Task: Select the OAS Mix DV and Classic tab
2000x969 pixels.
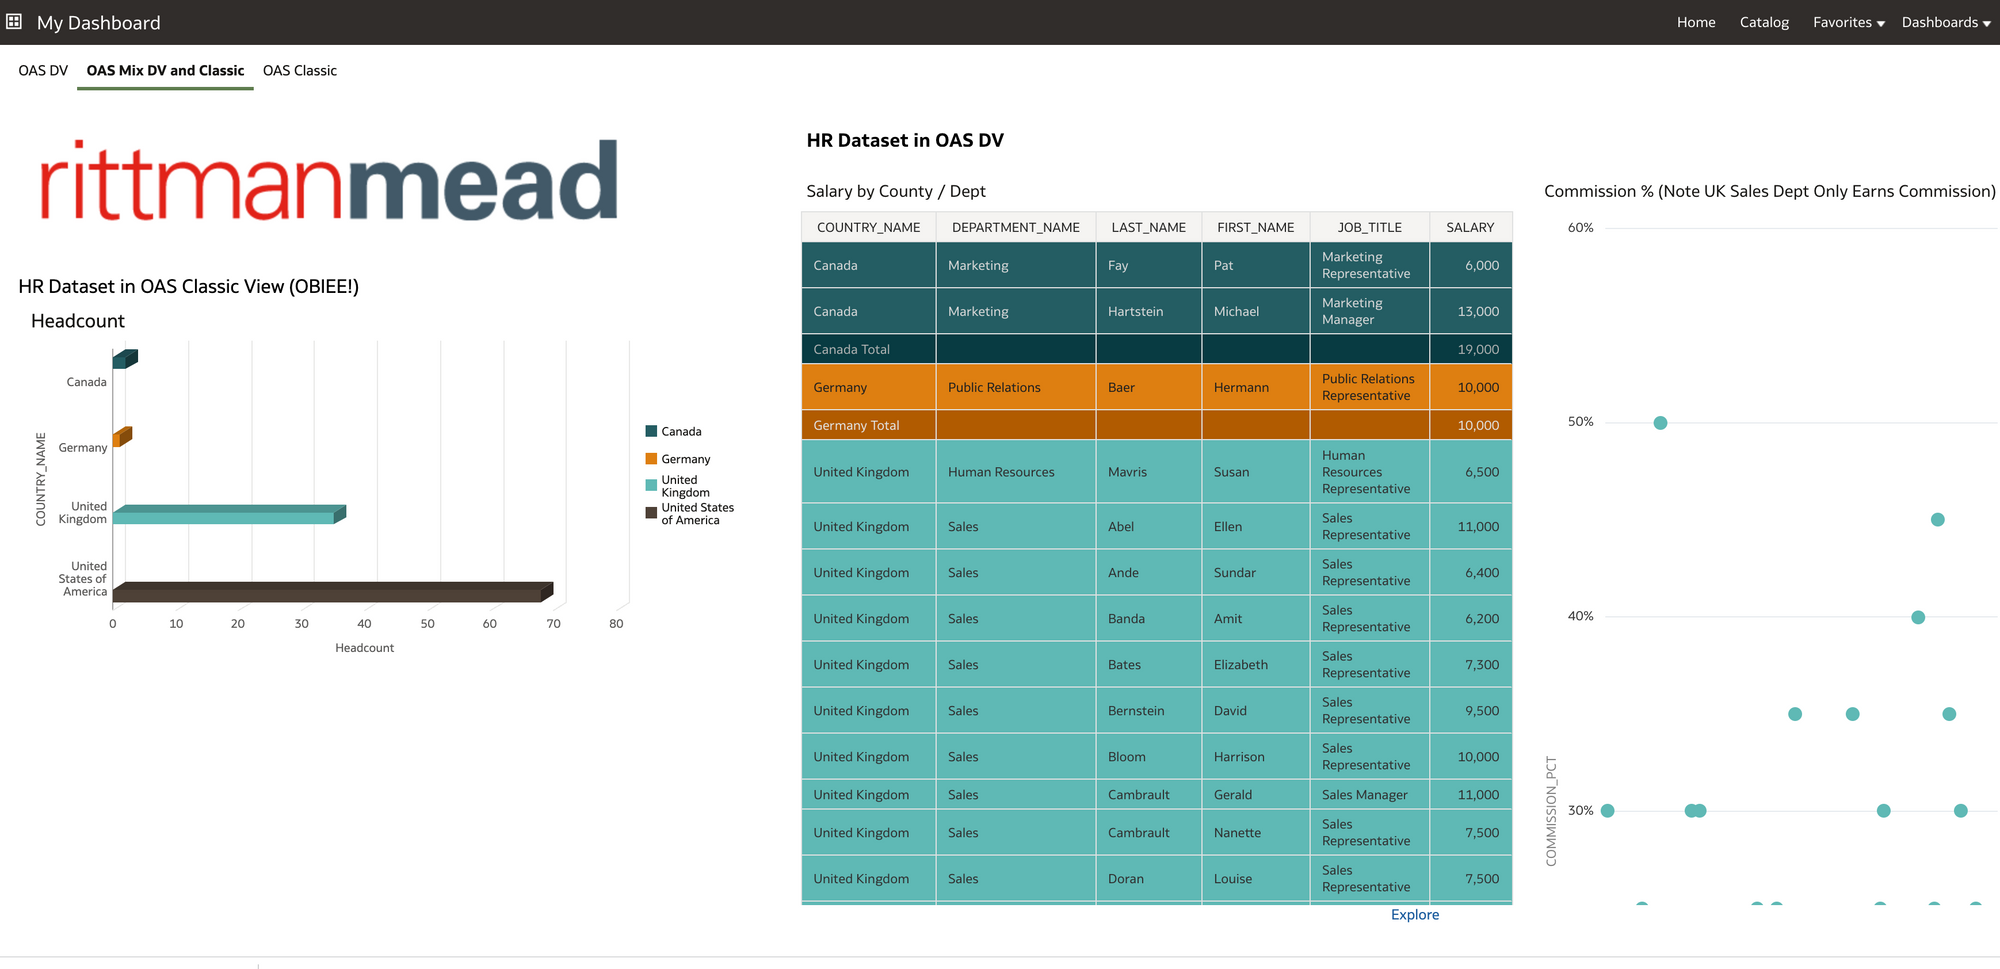Action: pyautogui.click(x=165, y=70)
